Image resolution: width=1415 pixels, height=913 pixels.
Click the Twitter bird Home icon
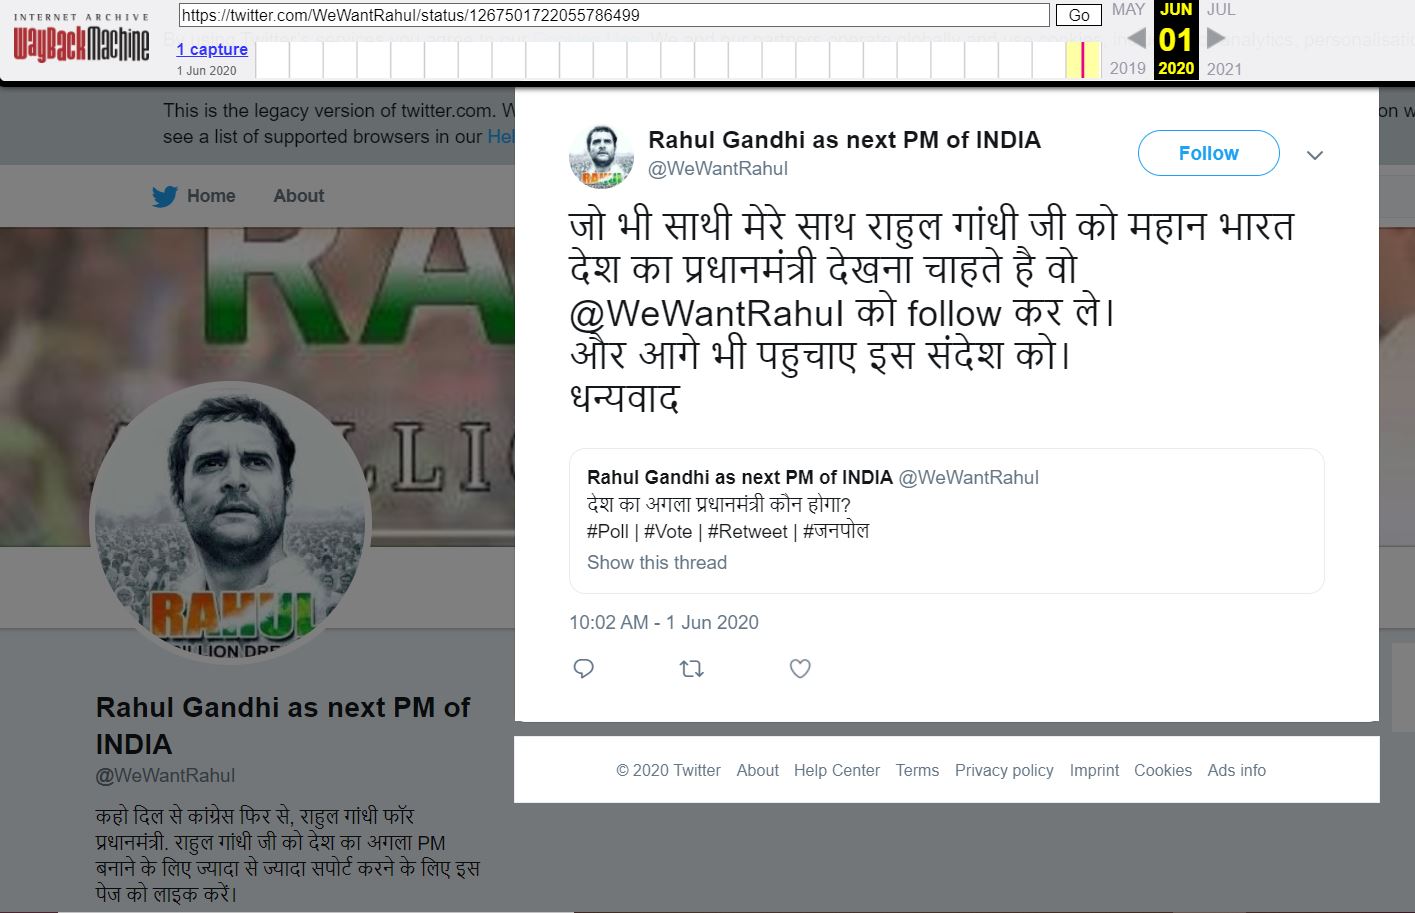click(165, 196)
